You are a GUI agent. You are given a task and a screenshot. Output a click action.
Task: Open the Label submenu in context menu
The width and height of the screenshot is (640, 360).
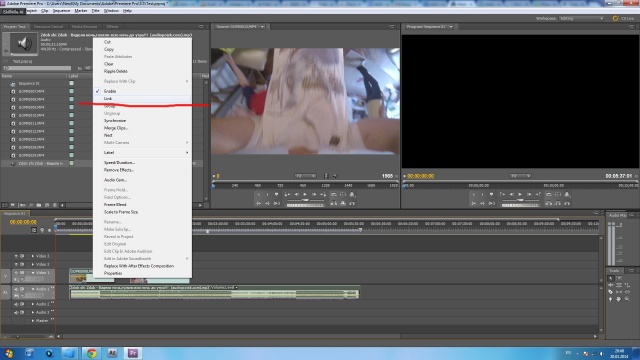point(142,152)
